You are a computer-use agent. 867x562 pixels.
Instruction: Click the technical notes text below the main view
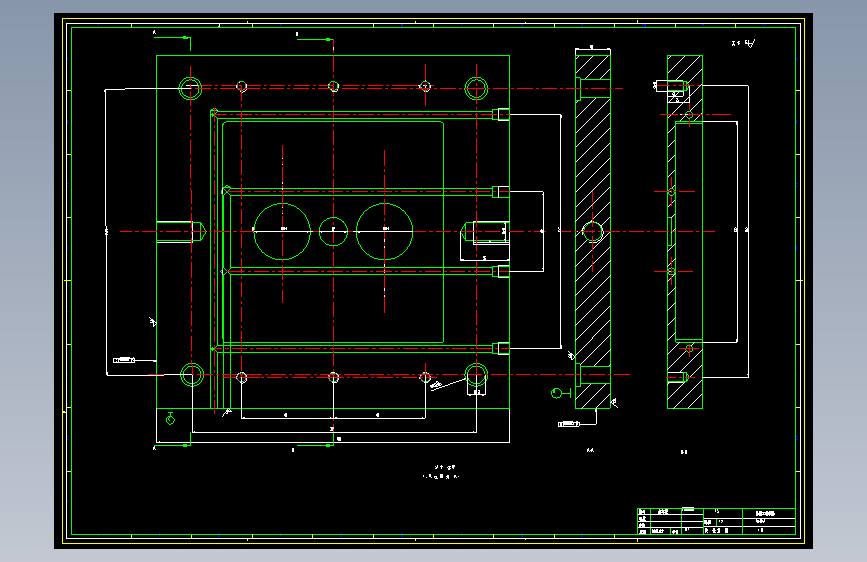(441, 472)
